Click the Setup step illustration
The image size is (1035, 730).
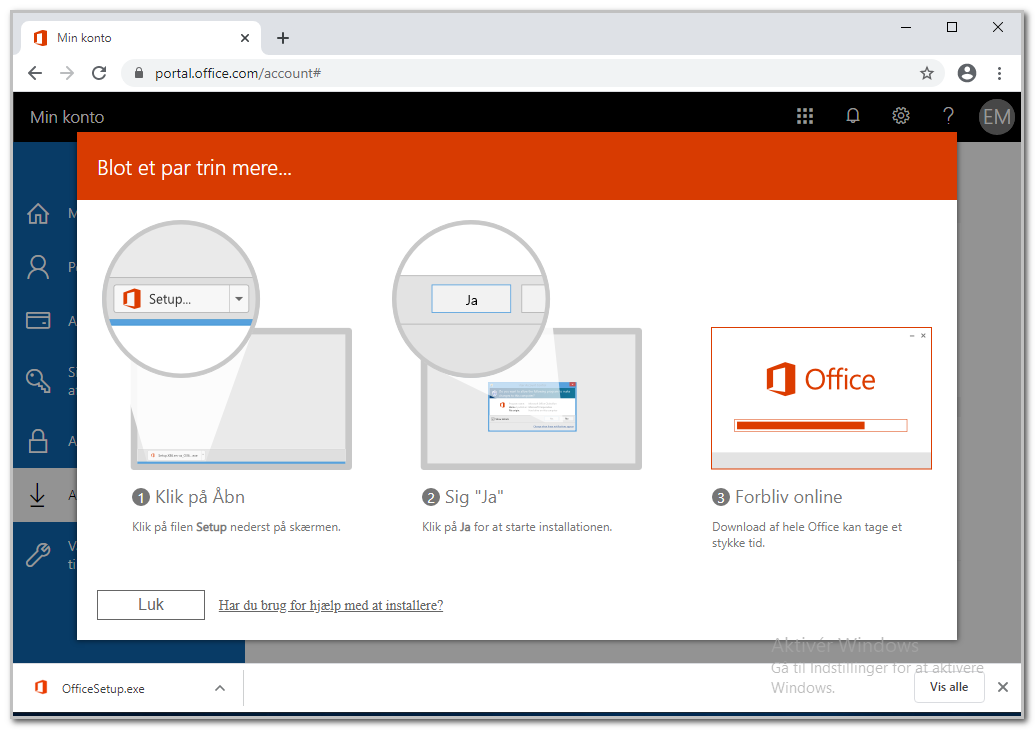227,345
